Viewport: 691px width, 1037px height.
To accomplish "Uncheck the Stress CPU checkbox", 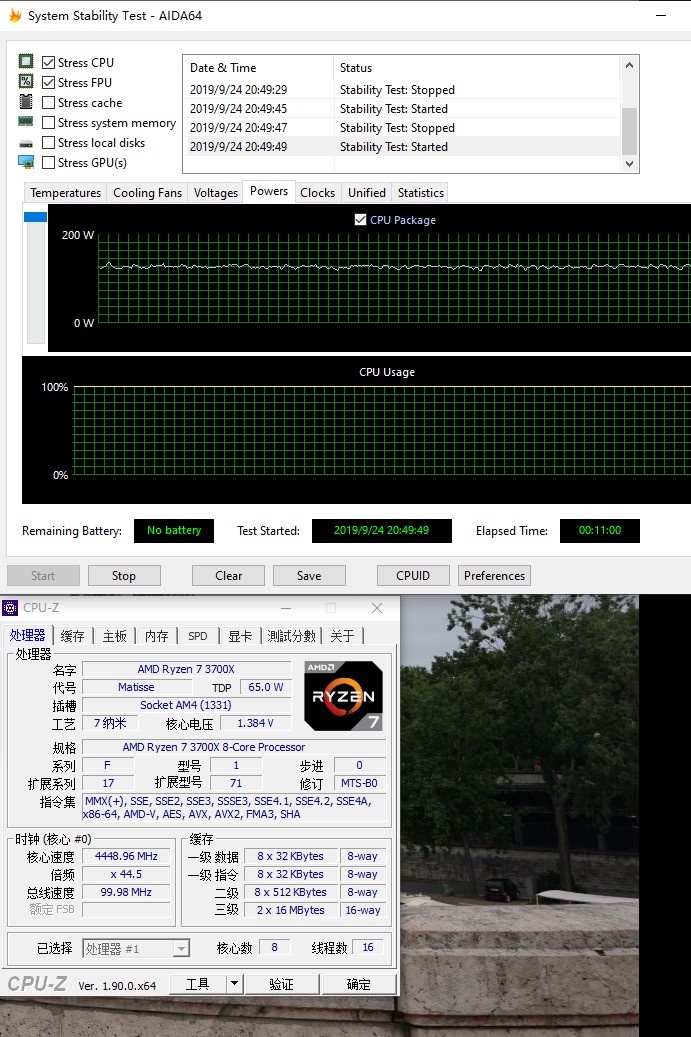I will coord(48,62).
